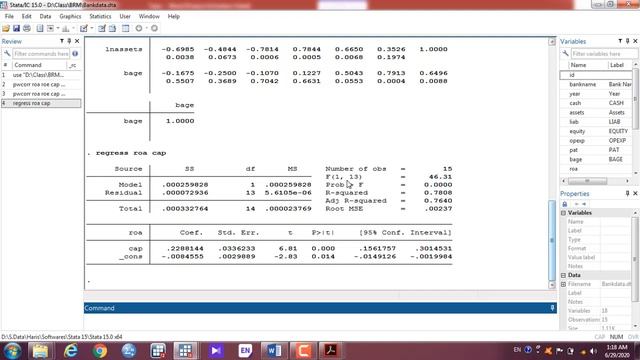Screen dimensions: 640x360
Task: Click the Graph bar chart toolbar icon
Action: coord(66,28)
